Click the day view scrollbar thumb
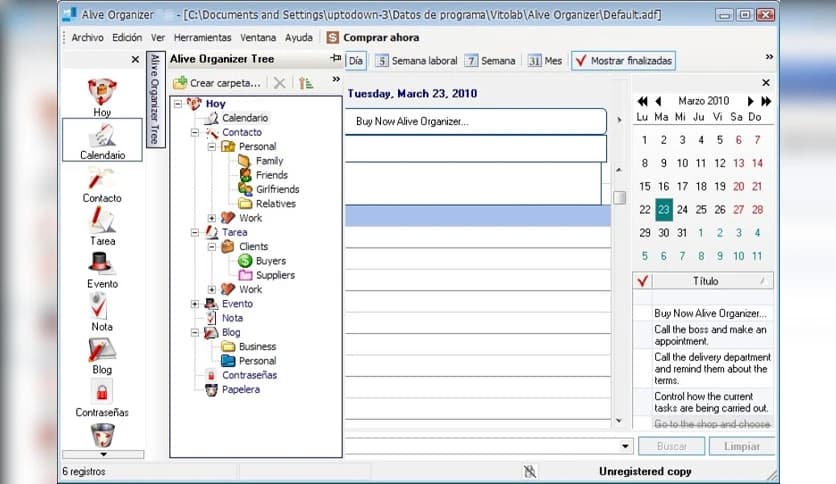This screenshot has width=836, height=484. coord(619,198)
